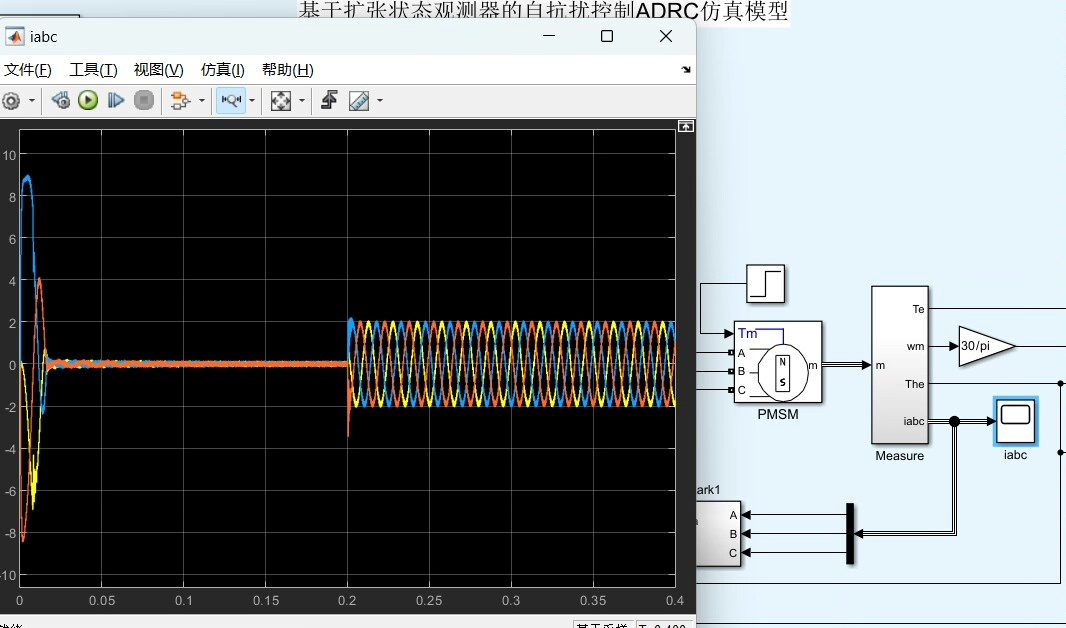Click the scale axes limits icon
1066x628 pixels.
click(x=281, y=101)
